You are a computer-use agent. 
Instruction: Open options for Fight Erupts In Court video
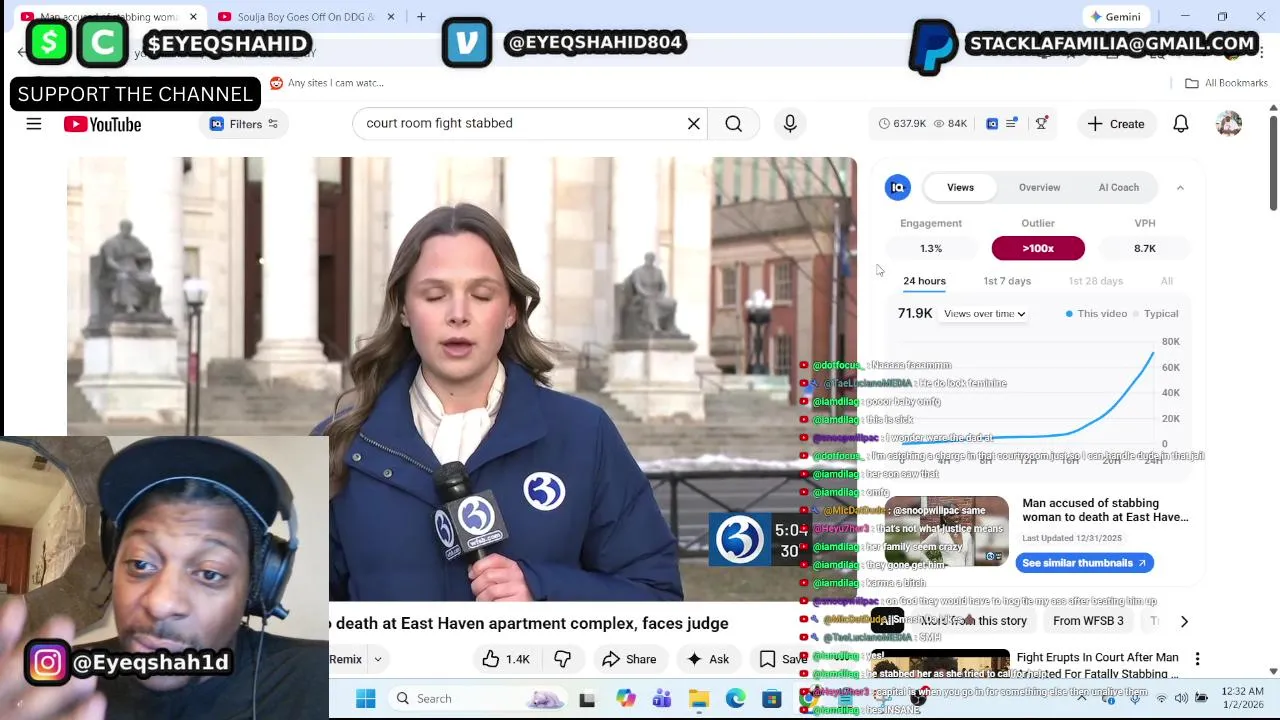[x=1197, y=659]
